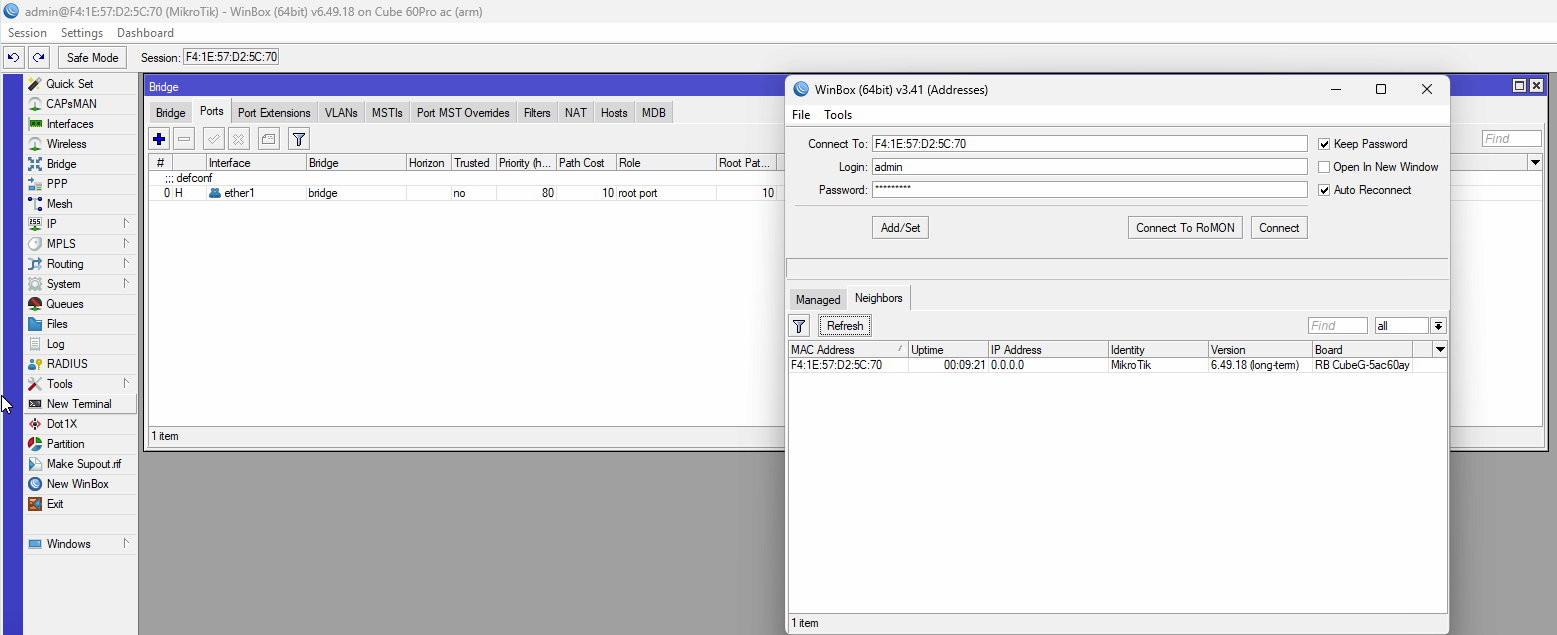
Task: Open the 'all' filter dropdown in Neighbors
Action: pyautogui.click(x=1438, y=326)
